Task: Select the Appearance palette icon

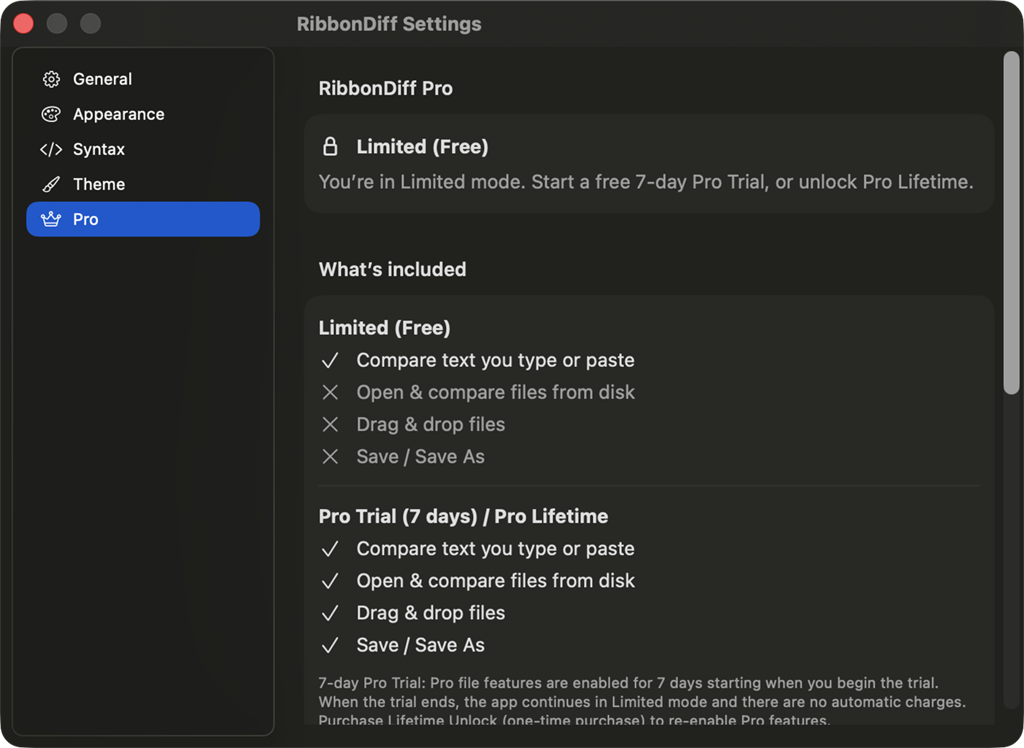Action: (x=49, y=114)
